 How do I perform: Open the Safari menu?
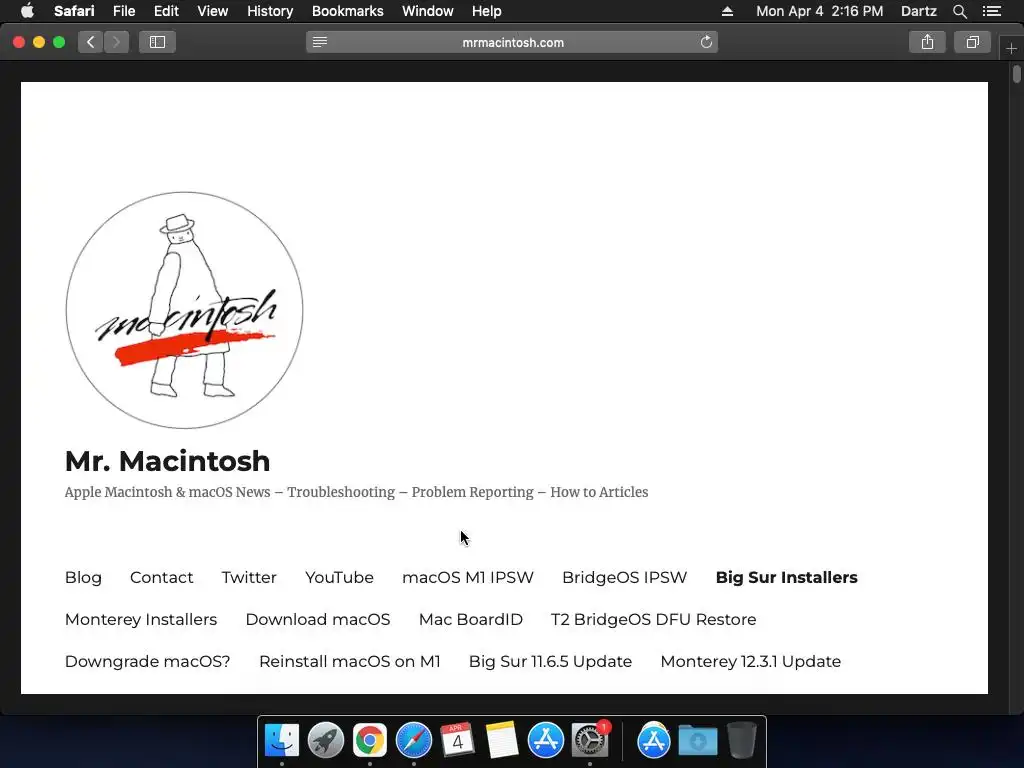click(x=74, y=11)
